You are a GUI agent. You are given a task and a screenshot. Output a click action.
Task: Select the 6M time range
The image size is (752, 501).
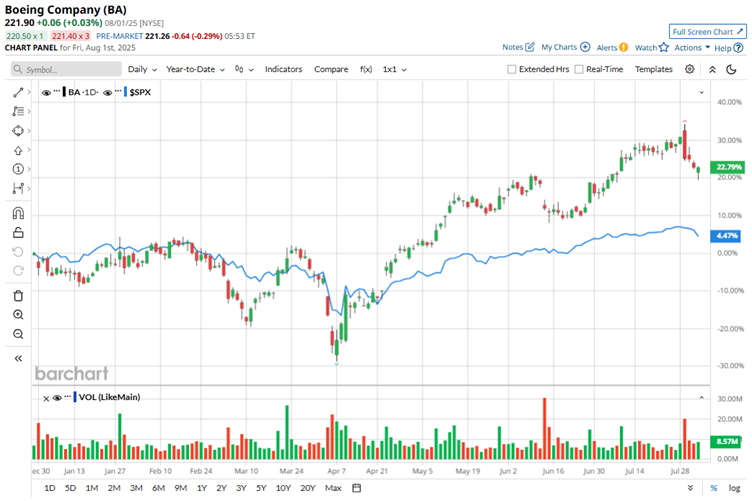point(158,488)
